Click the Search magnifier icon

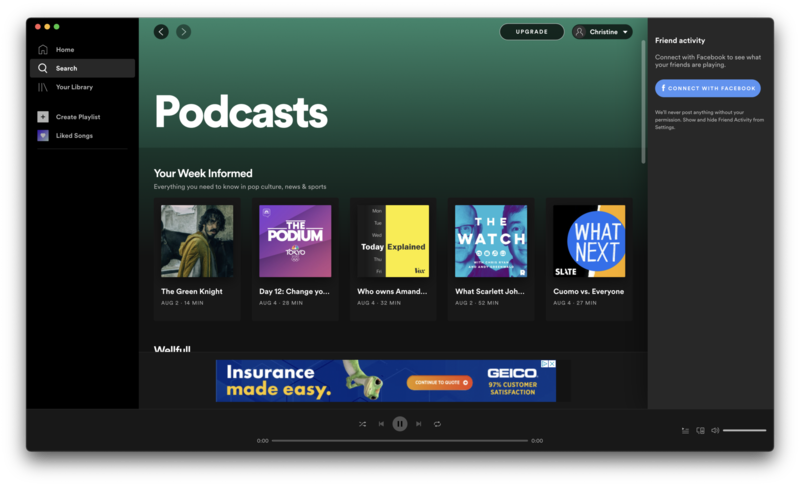(x=43, y=68)
